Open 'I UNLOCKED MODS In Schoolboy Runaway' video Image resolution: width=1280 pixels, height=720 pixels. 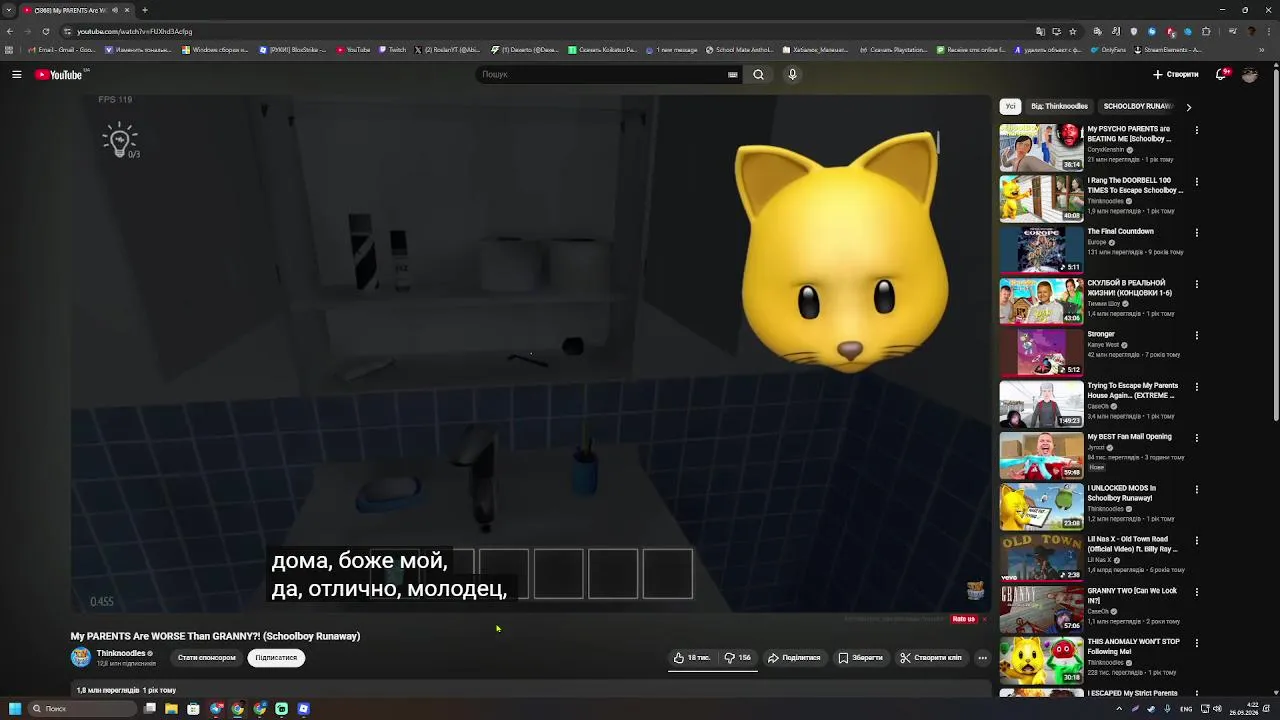1041,506
